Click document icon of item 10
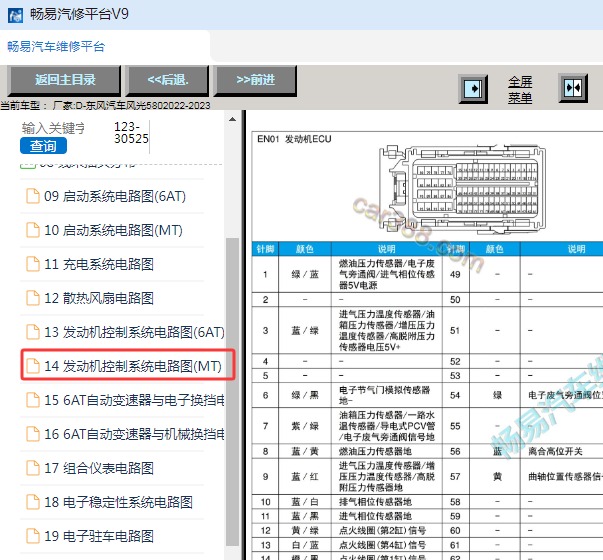Screen dimensions: 603x560 pyautogui.click(x=33, y=230)
